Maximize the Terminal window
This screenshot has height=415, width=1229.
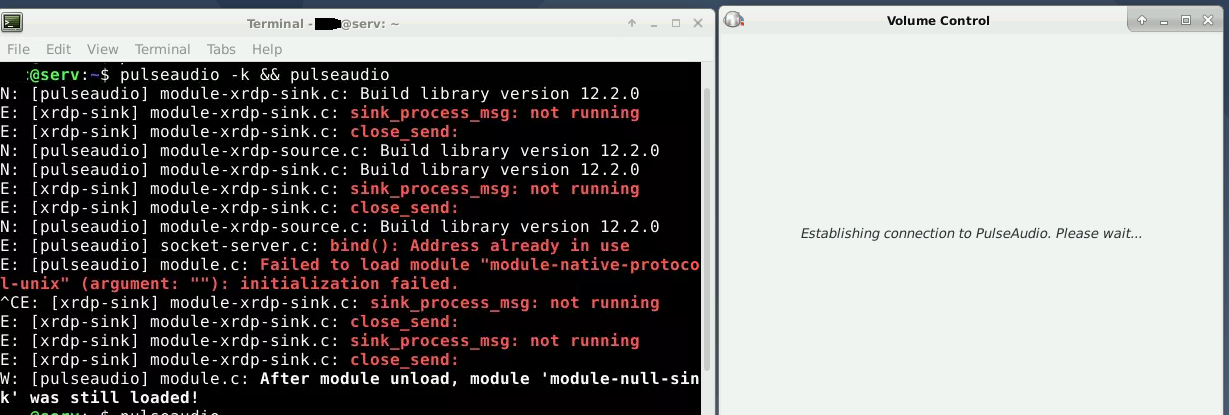[676, 23]
